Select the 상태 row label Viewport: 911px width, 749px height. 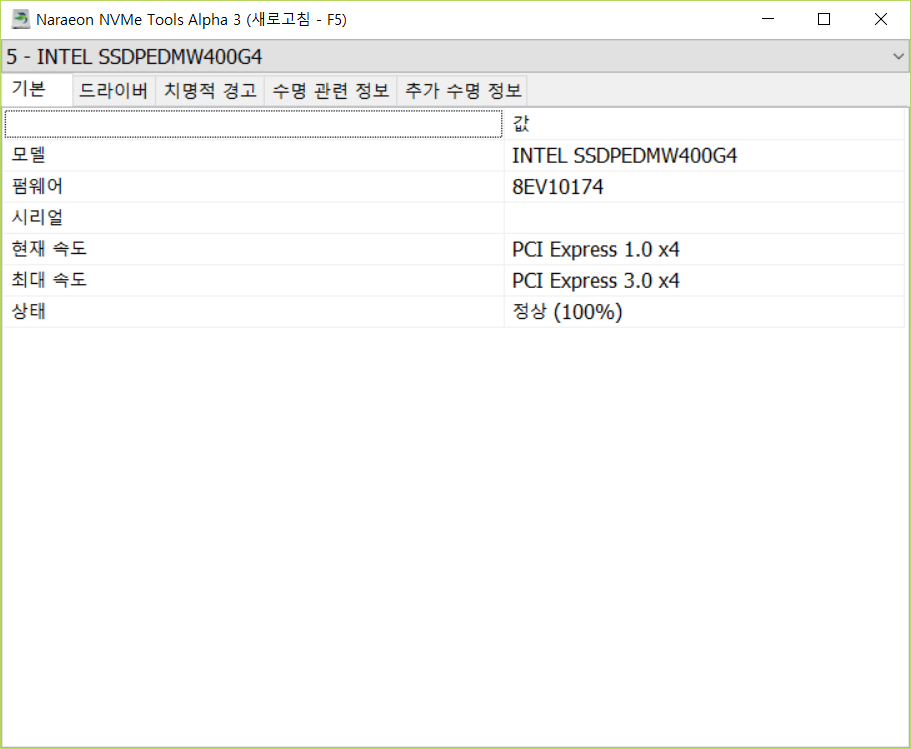[28, 312]
